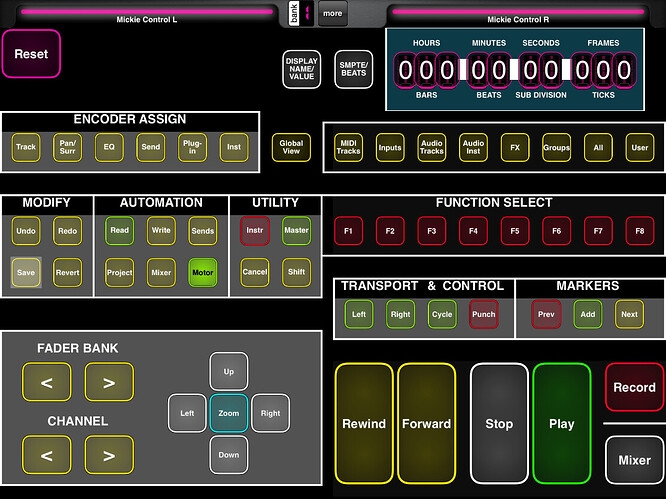Click Redo in Modify section

[x=68, y=231]
